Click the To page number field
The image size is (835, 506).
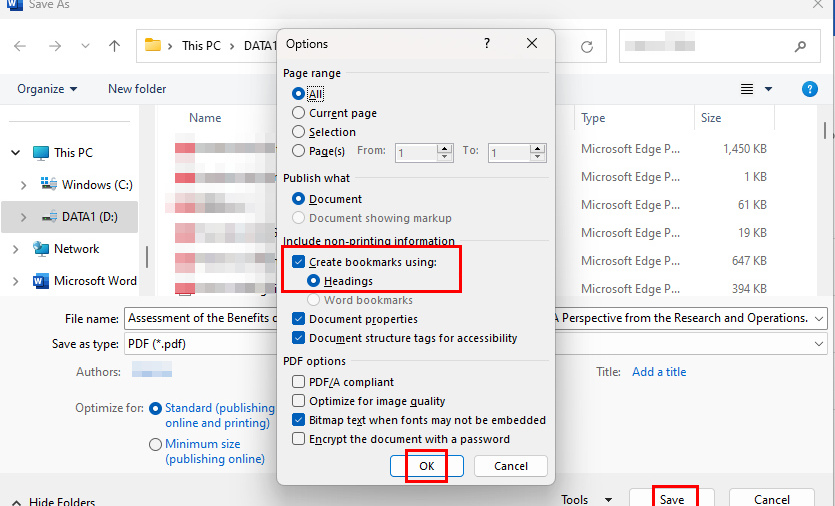(509, 153)
